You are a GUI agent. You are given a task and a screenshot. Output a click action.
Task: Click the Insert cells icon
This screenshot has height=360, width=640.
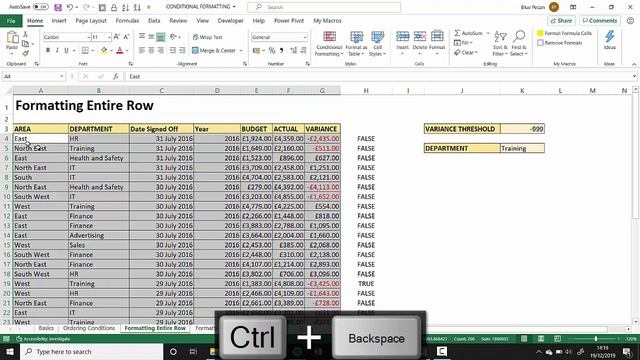[402, 37]
